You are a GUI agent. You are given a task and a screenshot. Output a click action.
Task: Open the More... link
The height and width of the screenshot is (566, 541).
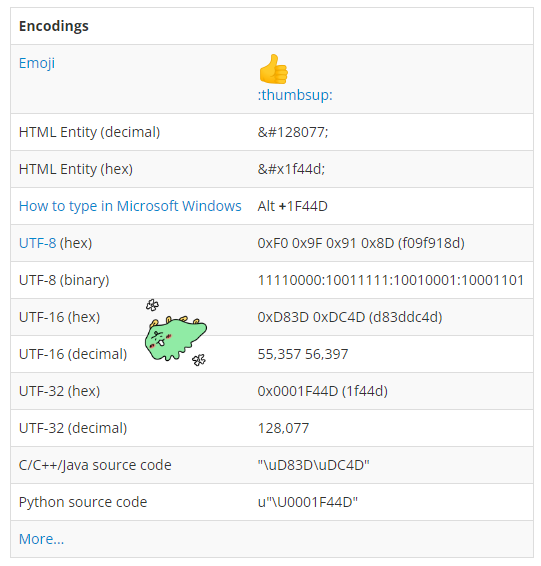(x=41, y=539)
